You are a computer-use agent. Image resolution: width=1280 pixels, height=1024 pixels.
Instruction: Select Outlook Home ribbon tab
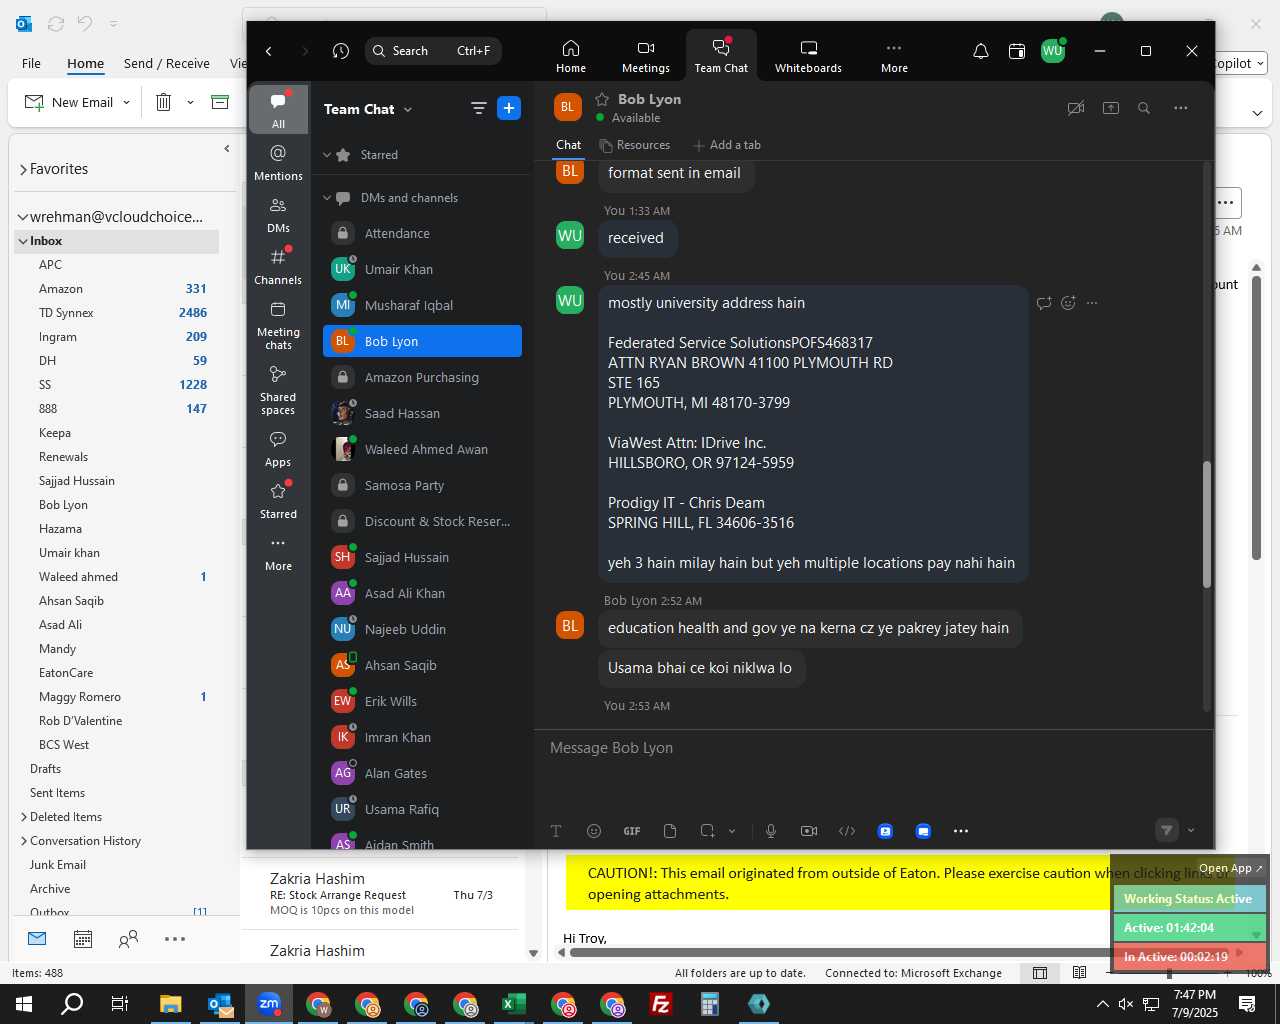[x=85, y=63]
